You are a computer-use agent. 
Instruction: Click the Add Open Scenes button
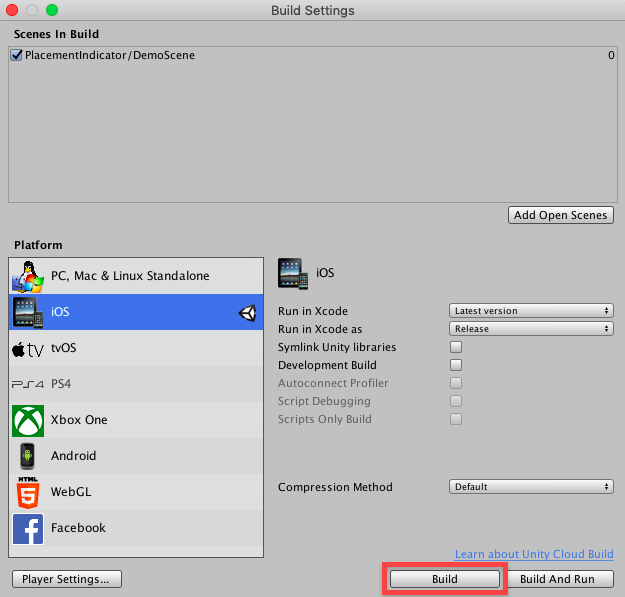tap(560, 215)
